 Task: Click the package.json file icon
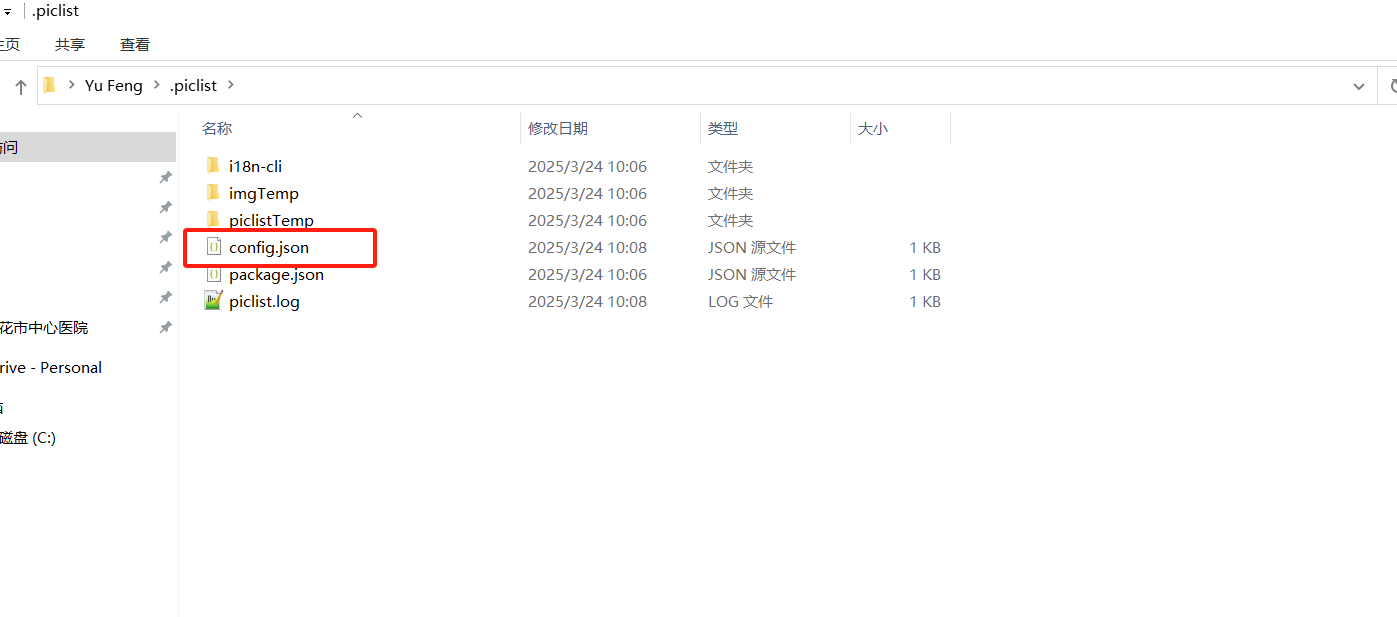click(212, 274)
